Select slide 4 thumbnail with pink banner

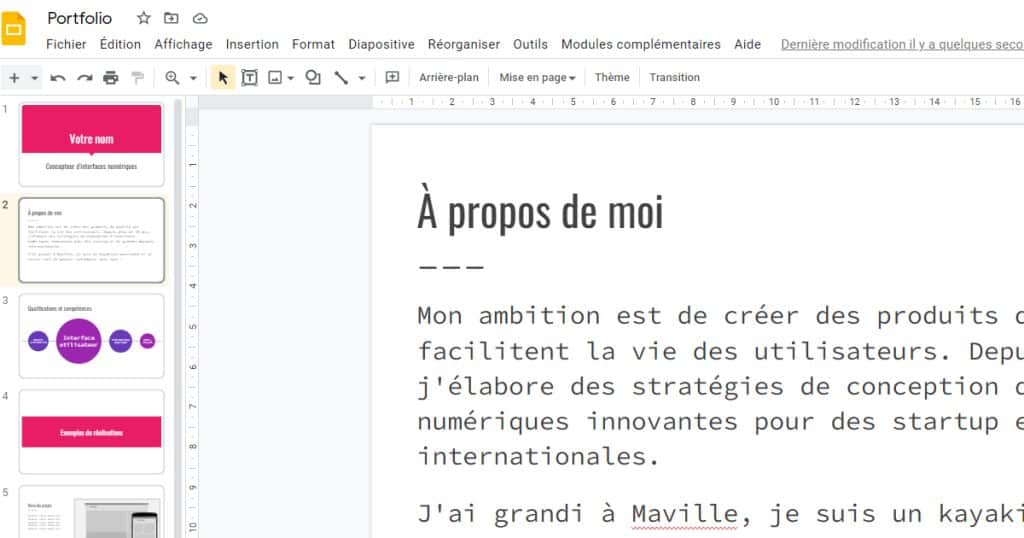pyautogui.click(x=91, y=432)
